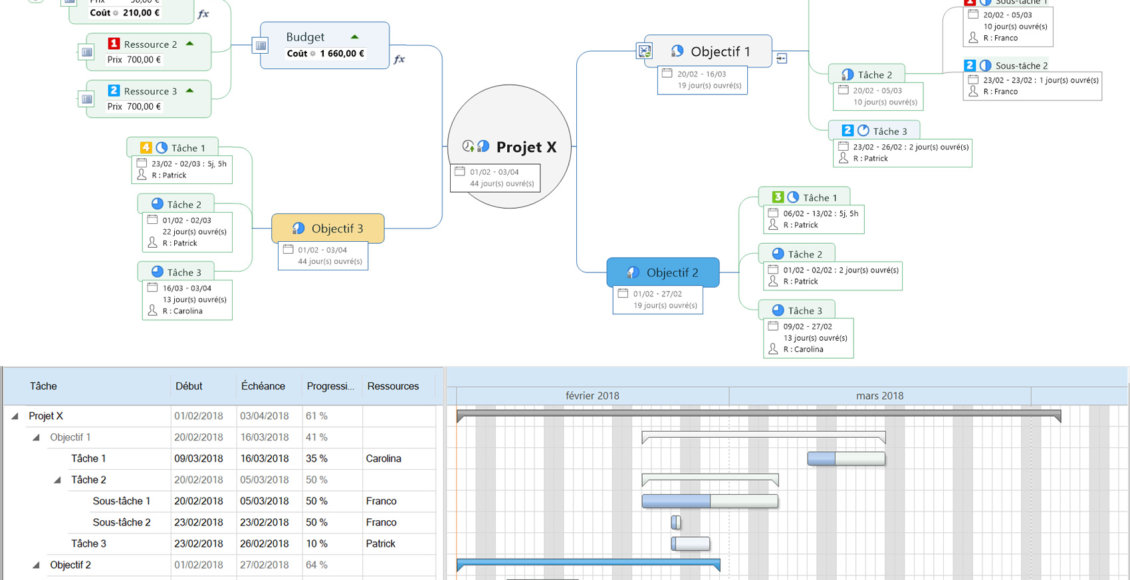The width and height of the screenshot is (1130, 580).
Task: Click the priority 1 marker on Ressource 2
Action: (114, 44)
